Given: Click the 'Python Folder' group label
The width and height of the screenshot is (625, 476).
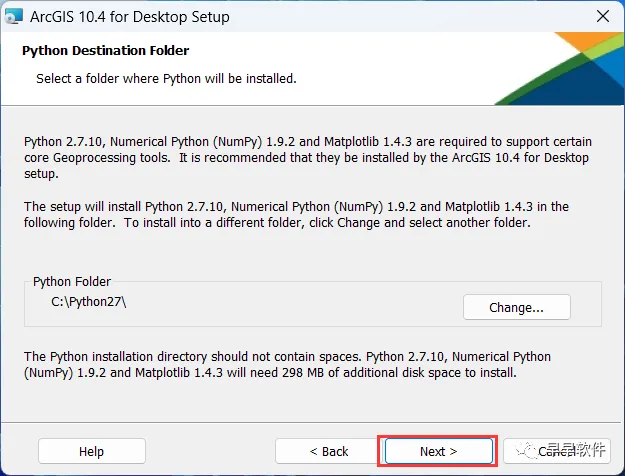Looking at the screenshot, I should coord(72,282).
